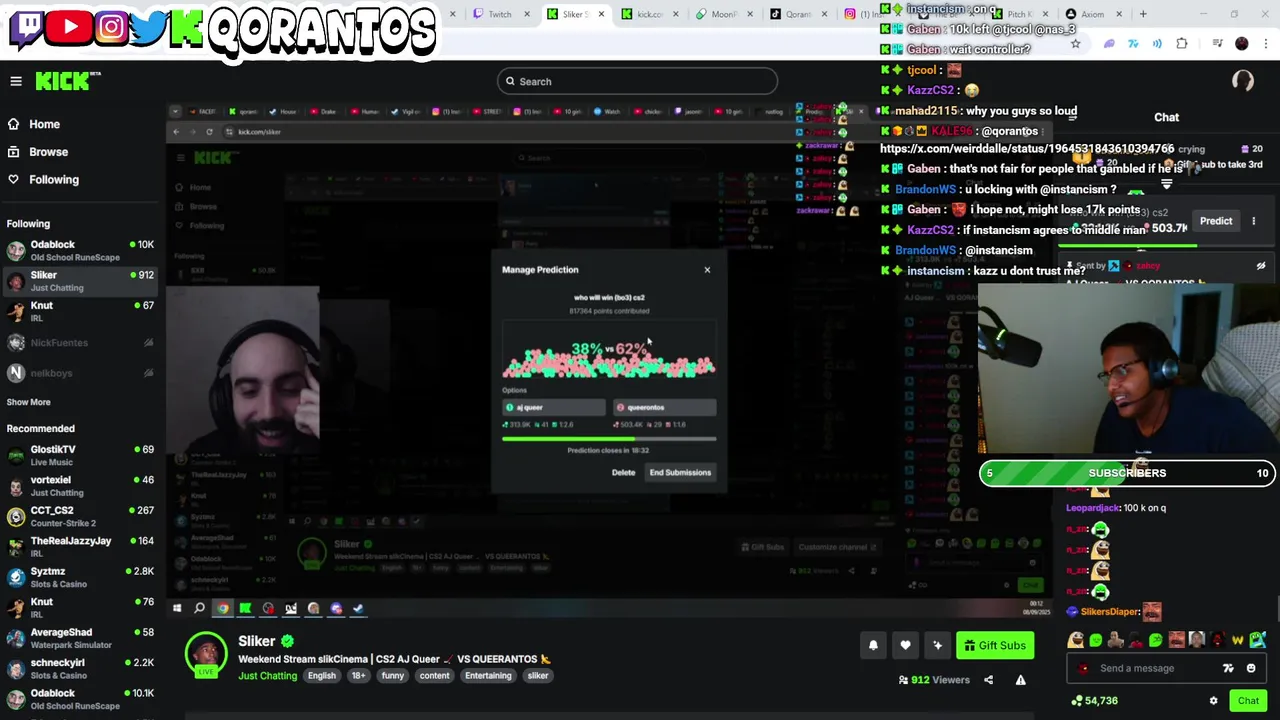Open recommended channel GlostikTV

click(x=80, y=455)
